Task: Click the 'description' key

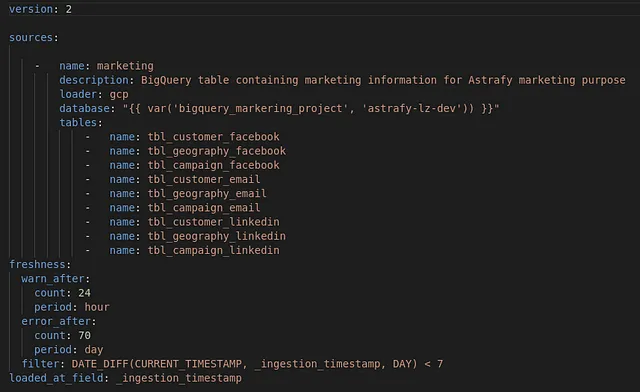Action: coord(94,80)
